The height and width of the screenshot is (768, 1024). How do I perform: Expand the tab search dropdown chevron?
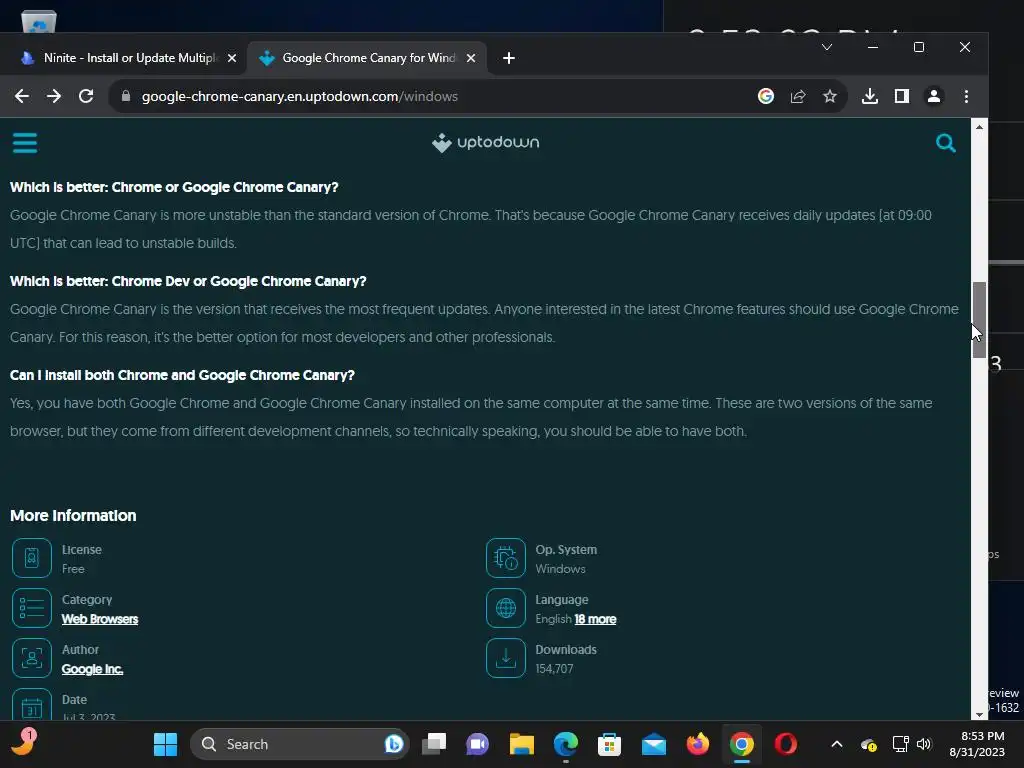(x=827, y=47)
